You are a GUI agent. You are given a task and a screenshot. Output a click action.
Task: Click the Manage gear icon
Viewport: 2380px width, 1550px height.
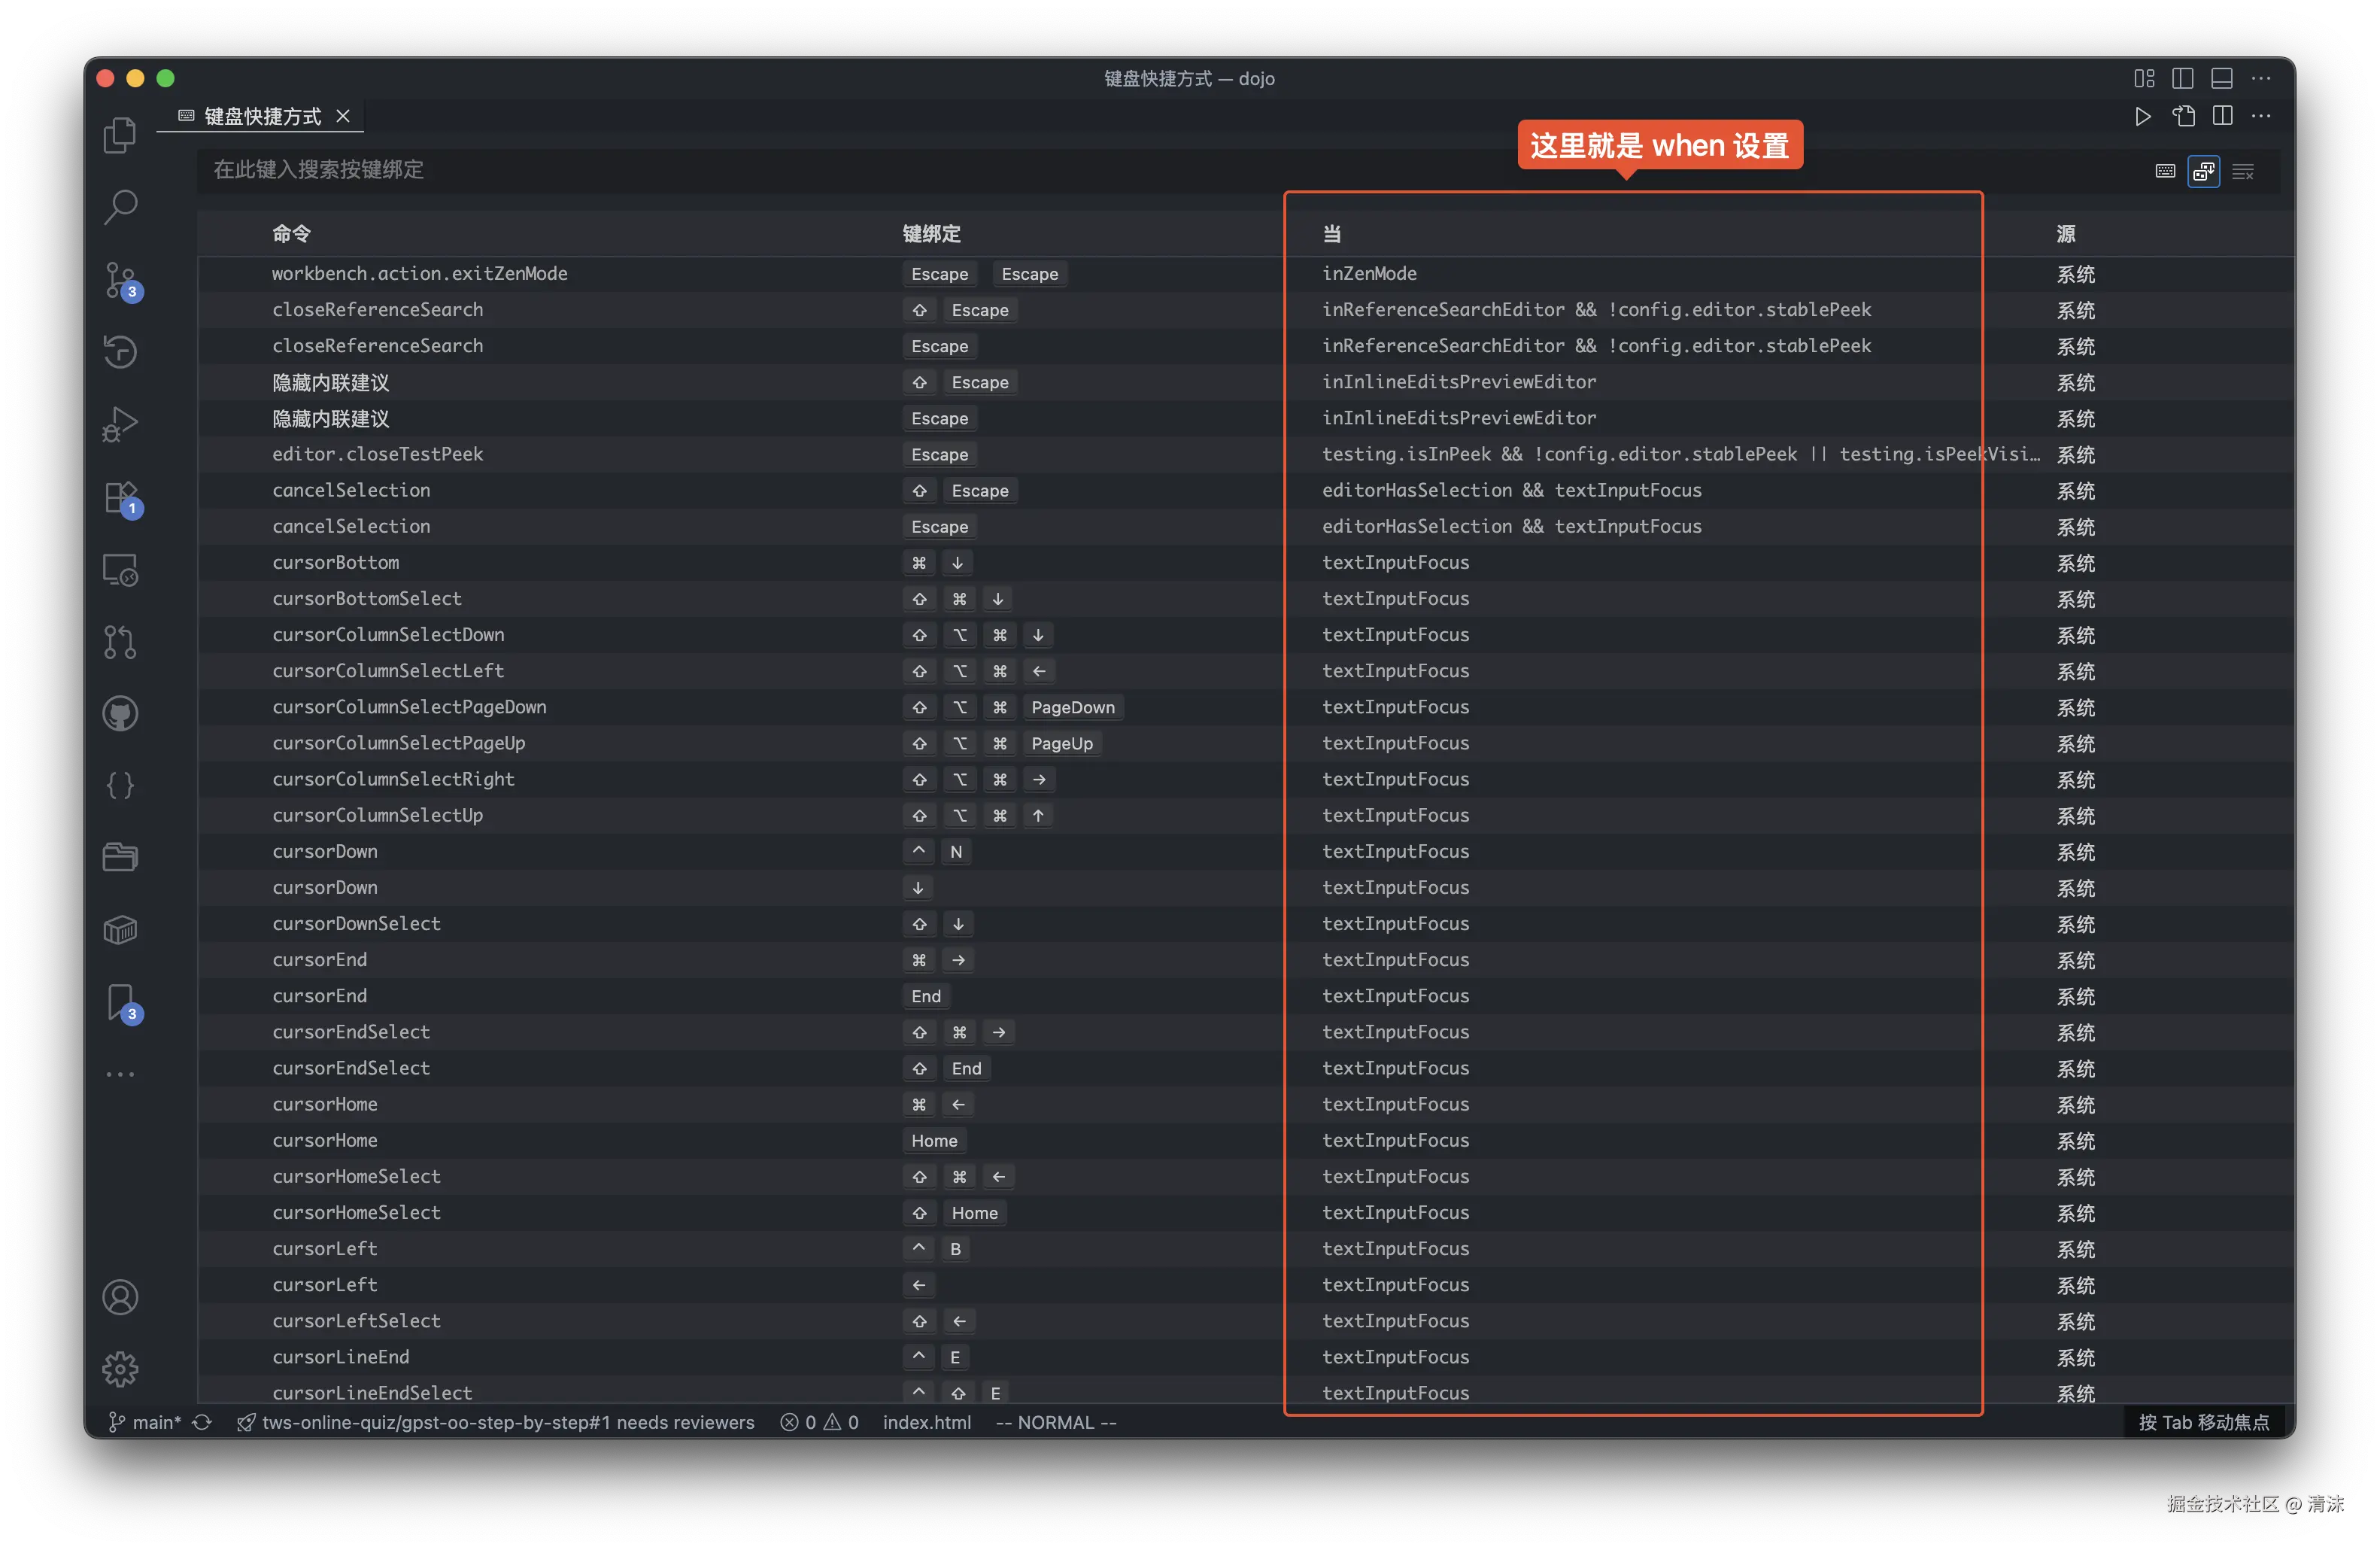click(x=120, y=1369)
